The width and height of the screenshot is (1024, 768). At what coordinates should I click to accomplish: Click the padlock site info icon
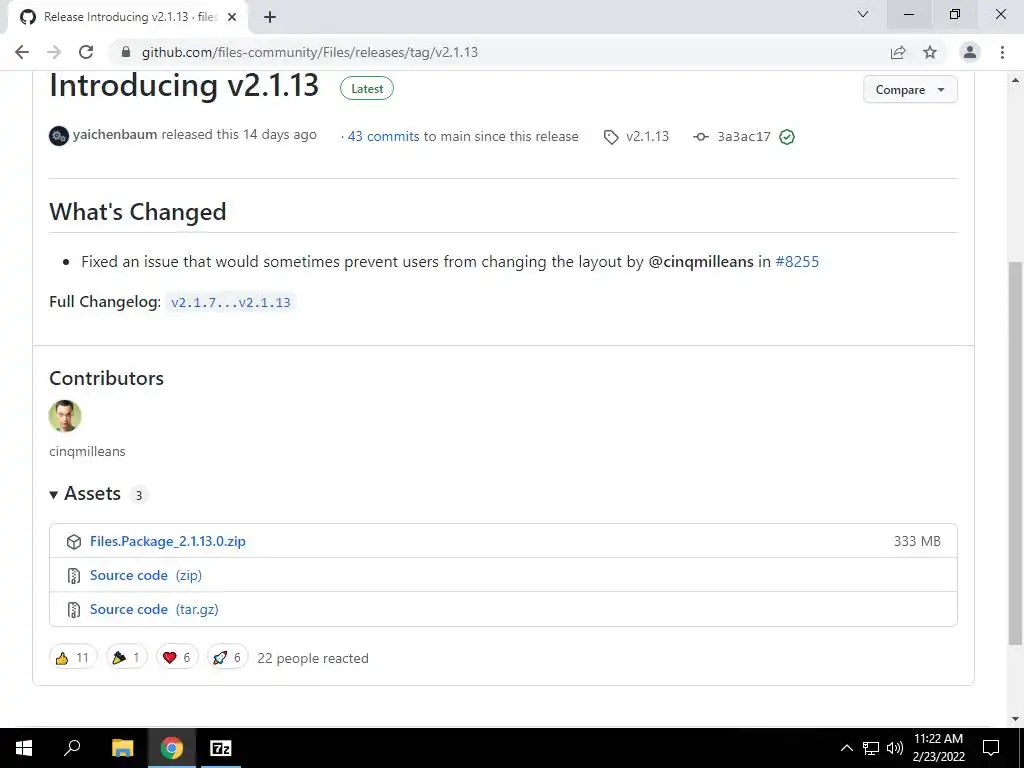126,52
